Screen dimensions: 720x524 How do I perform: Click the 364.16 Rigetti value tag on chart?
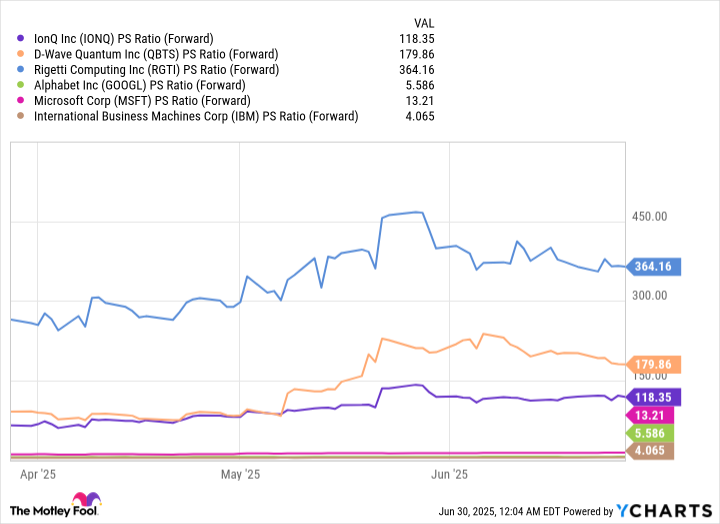click(x=654, y=267)
